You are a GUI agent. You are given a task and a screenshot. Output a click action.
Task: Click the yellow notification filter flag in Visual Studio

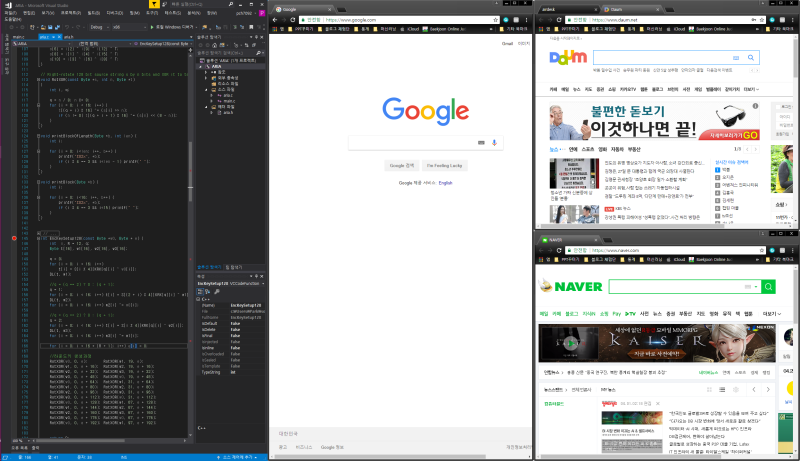(154, 4)
